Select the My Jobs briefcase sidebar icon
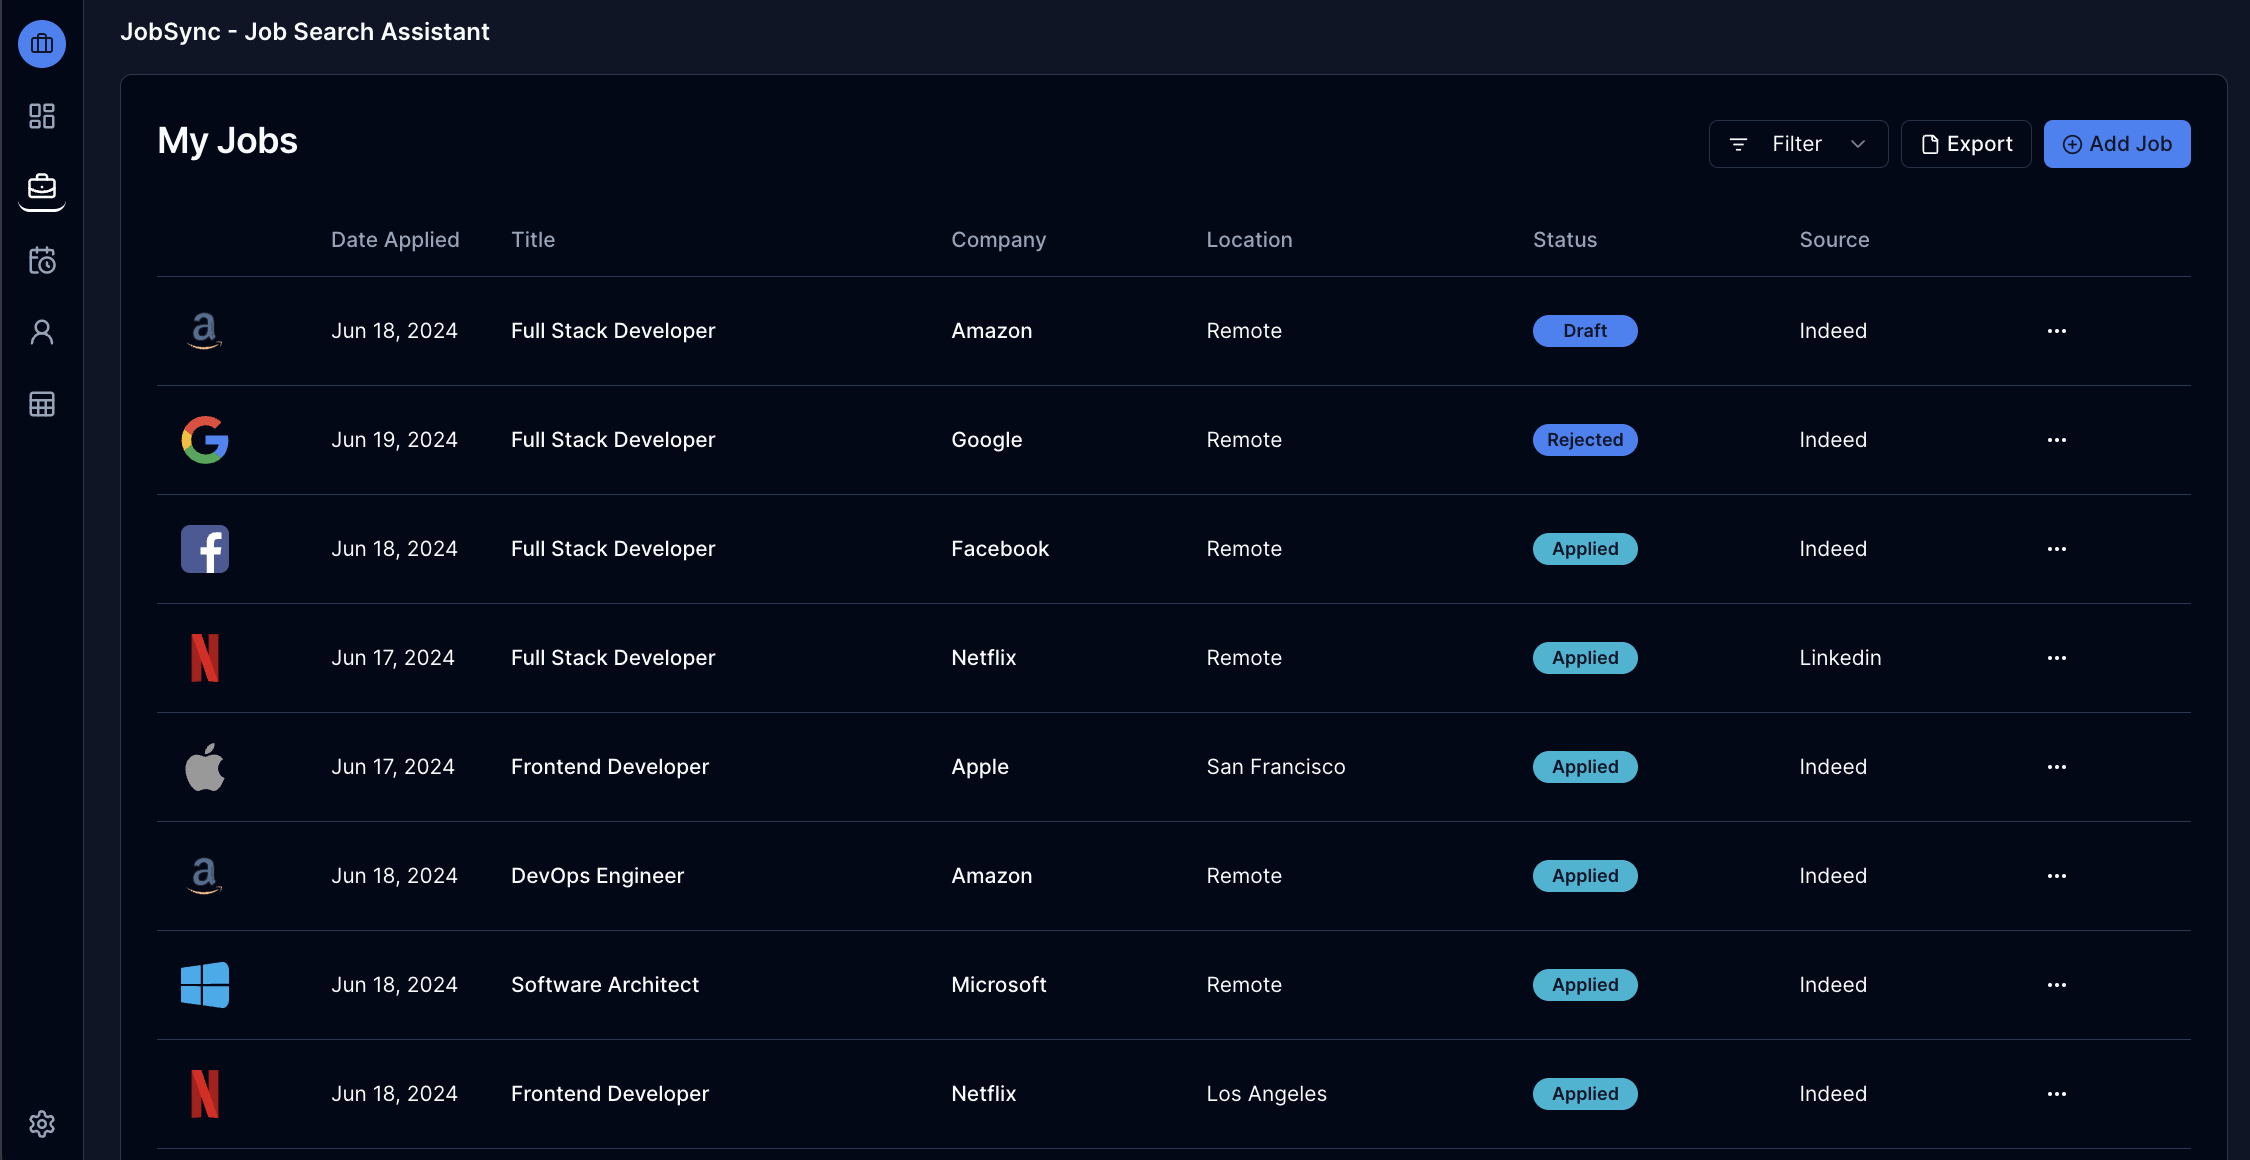Screen dimensions: 2250x1160 click(x=42, y=187)
